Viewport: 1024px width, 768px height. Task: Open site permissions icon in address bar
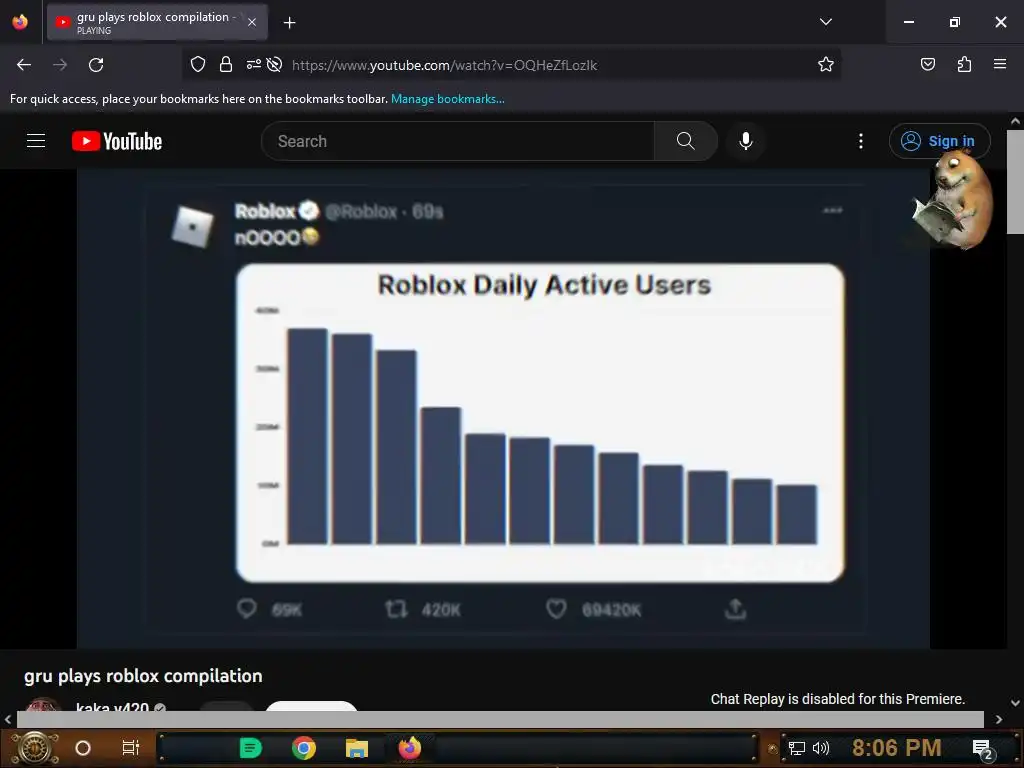[x=253, y=64]
